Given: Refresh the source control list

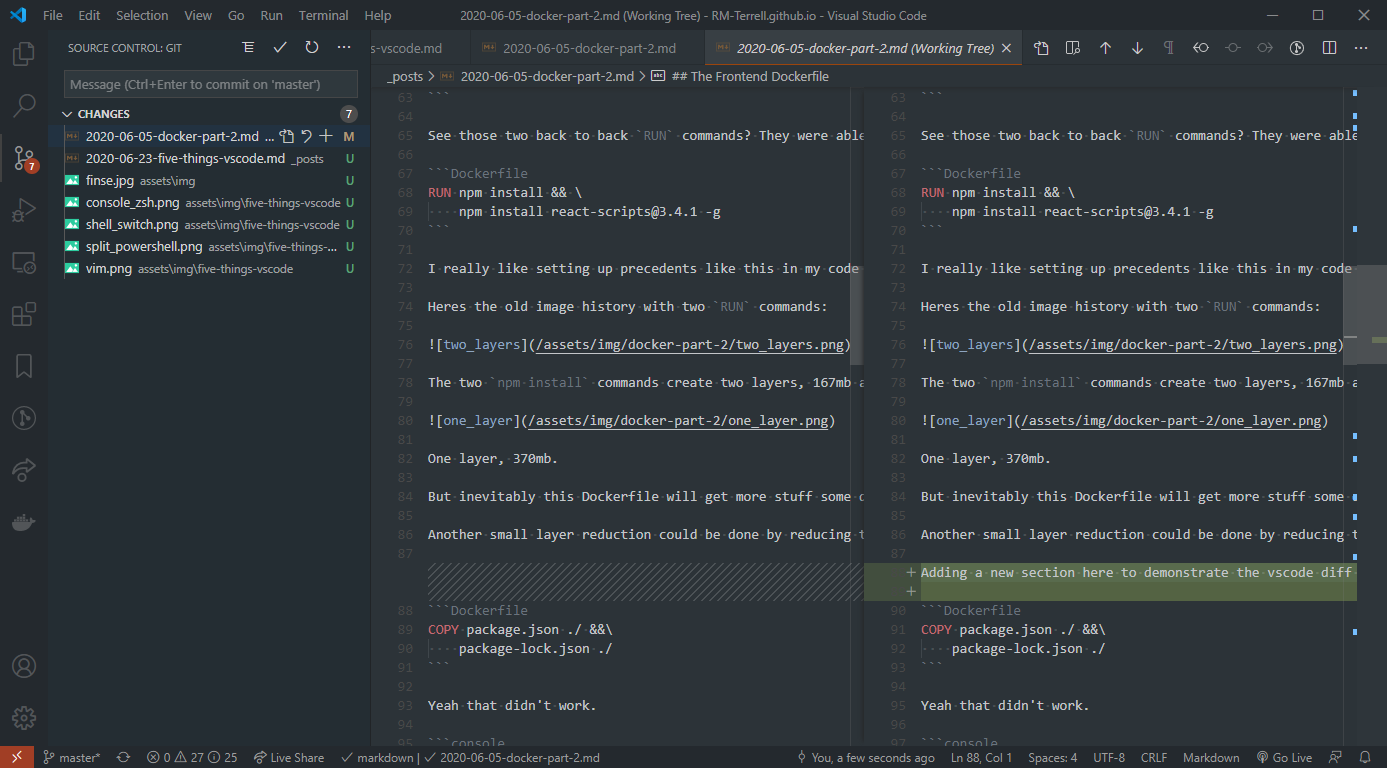Looking at the screenshot, I should [312, 47].
